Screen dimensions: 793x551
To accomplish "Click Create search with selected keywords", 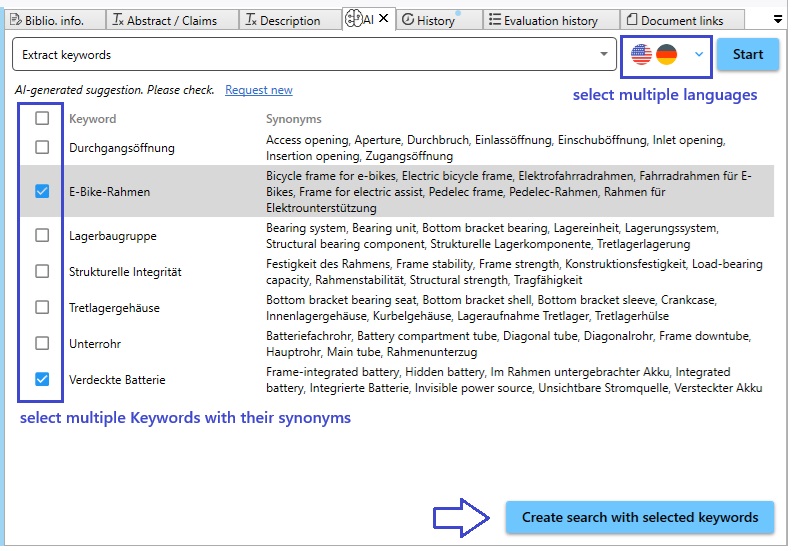I will (640, 518).
